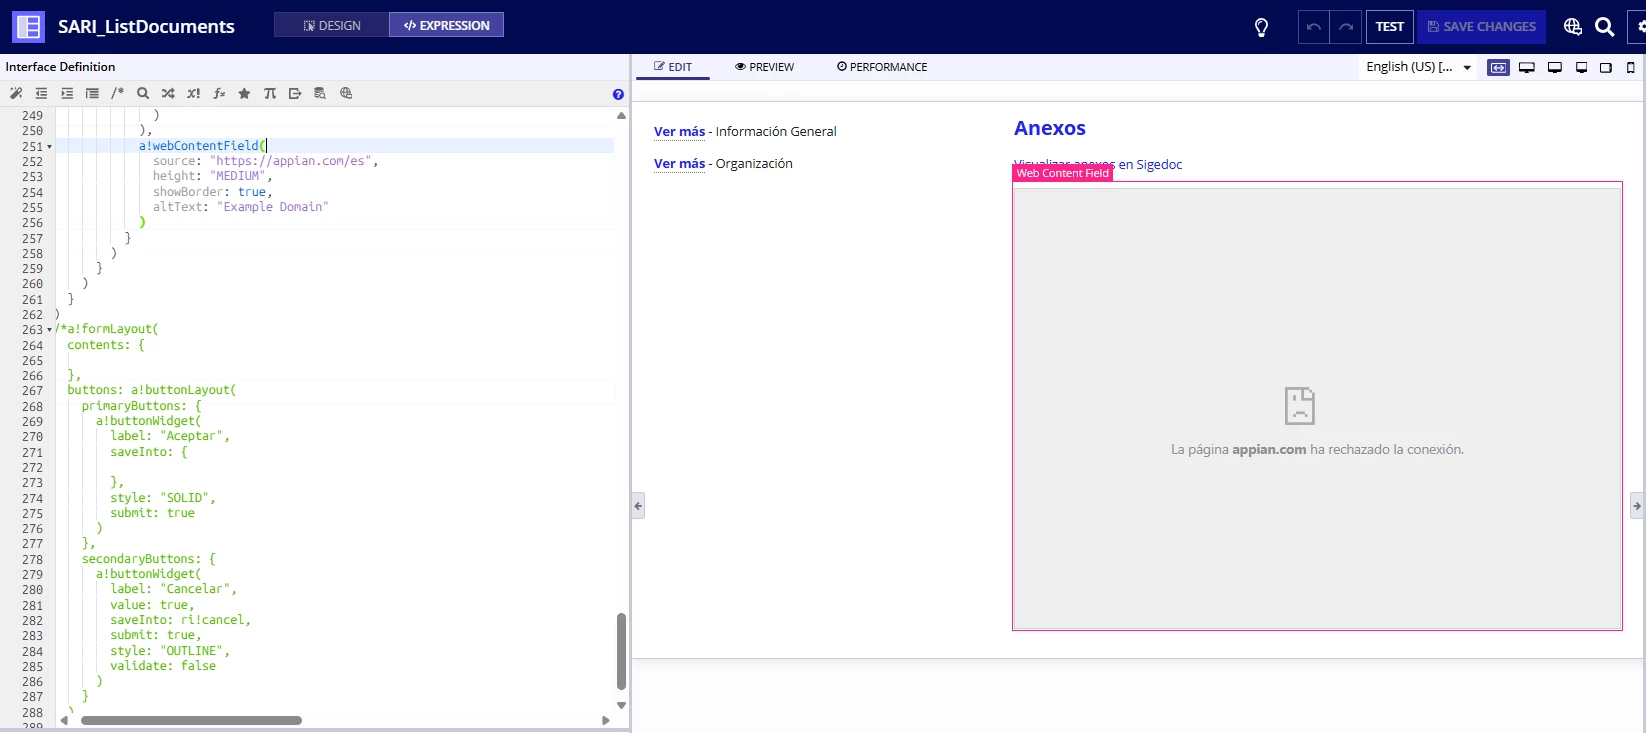This screenshot has width=1646, height=733.
Task: Click the Web Content Field pink label
Action: pyautogui.click(x=1063, y=173)
